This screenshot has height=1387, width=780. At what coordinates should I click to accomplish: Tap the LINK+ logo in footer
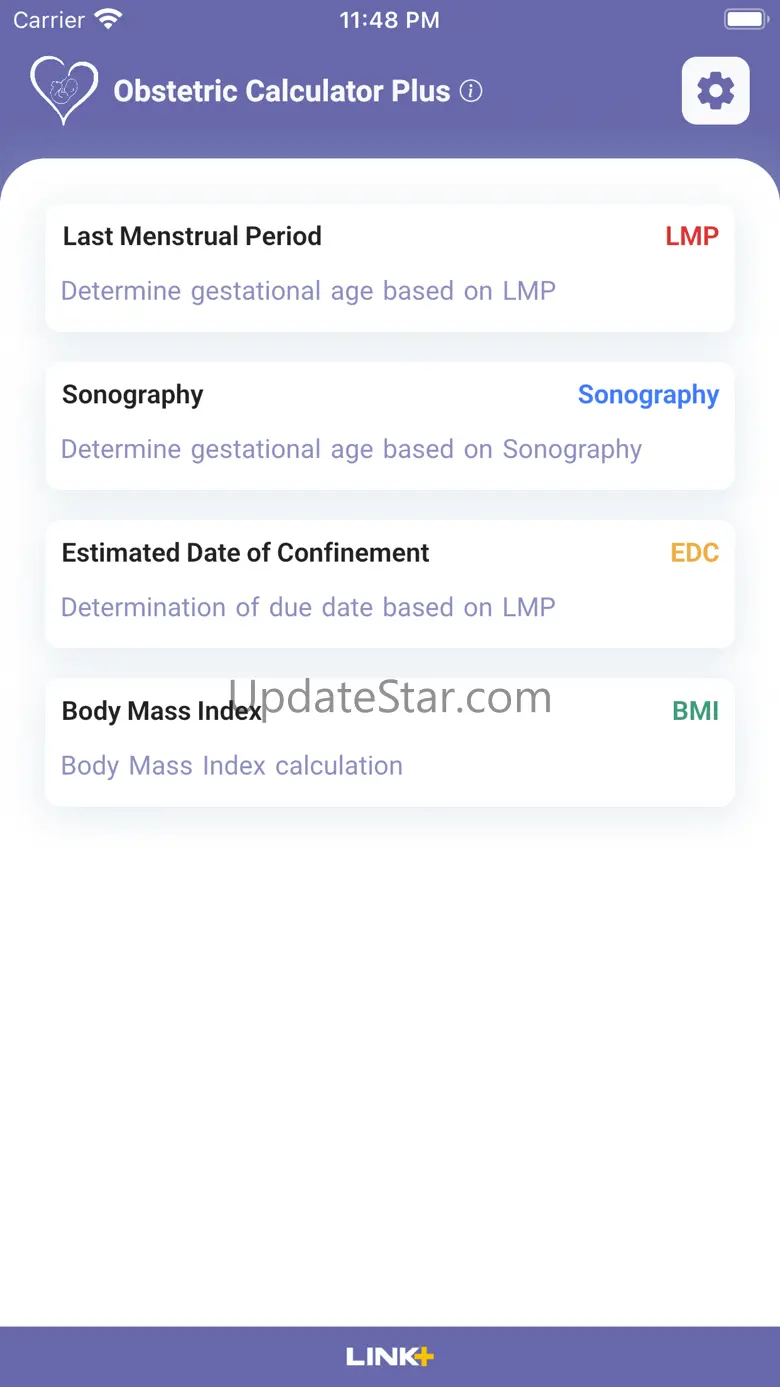(x=390, y=1356)
